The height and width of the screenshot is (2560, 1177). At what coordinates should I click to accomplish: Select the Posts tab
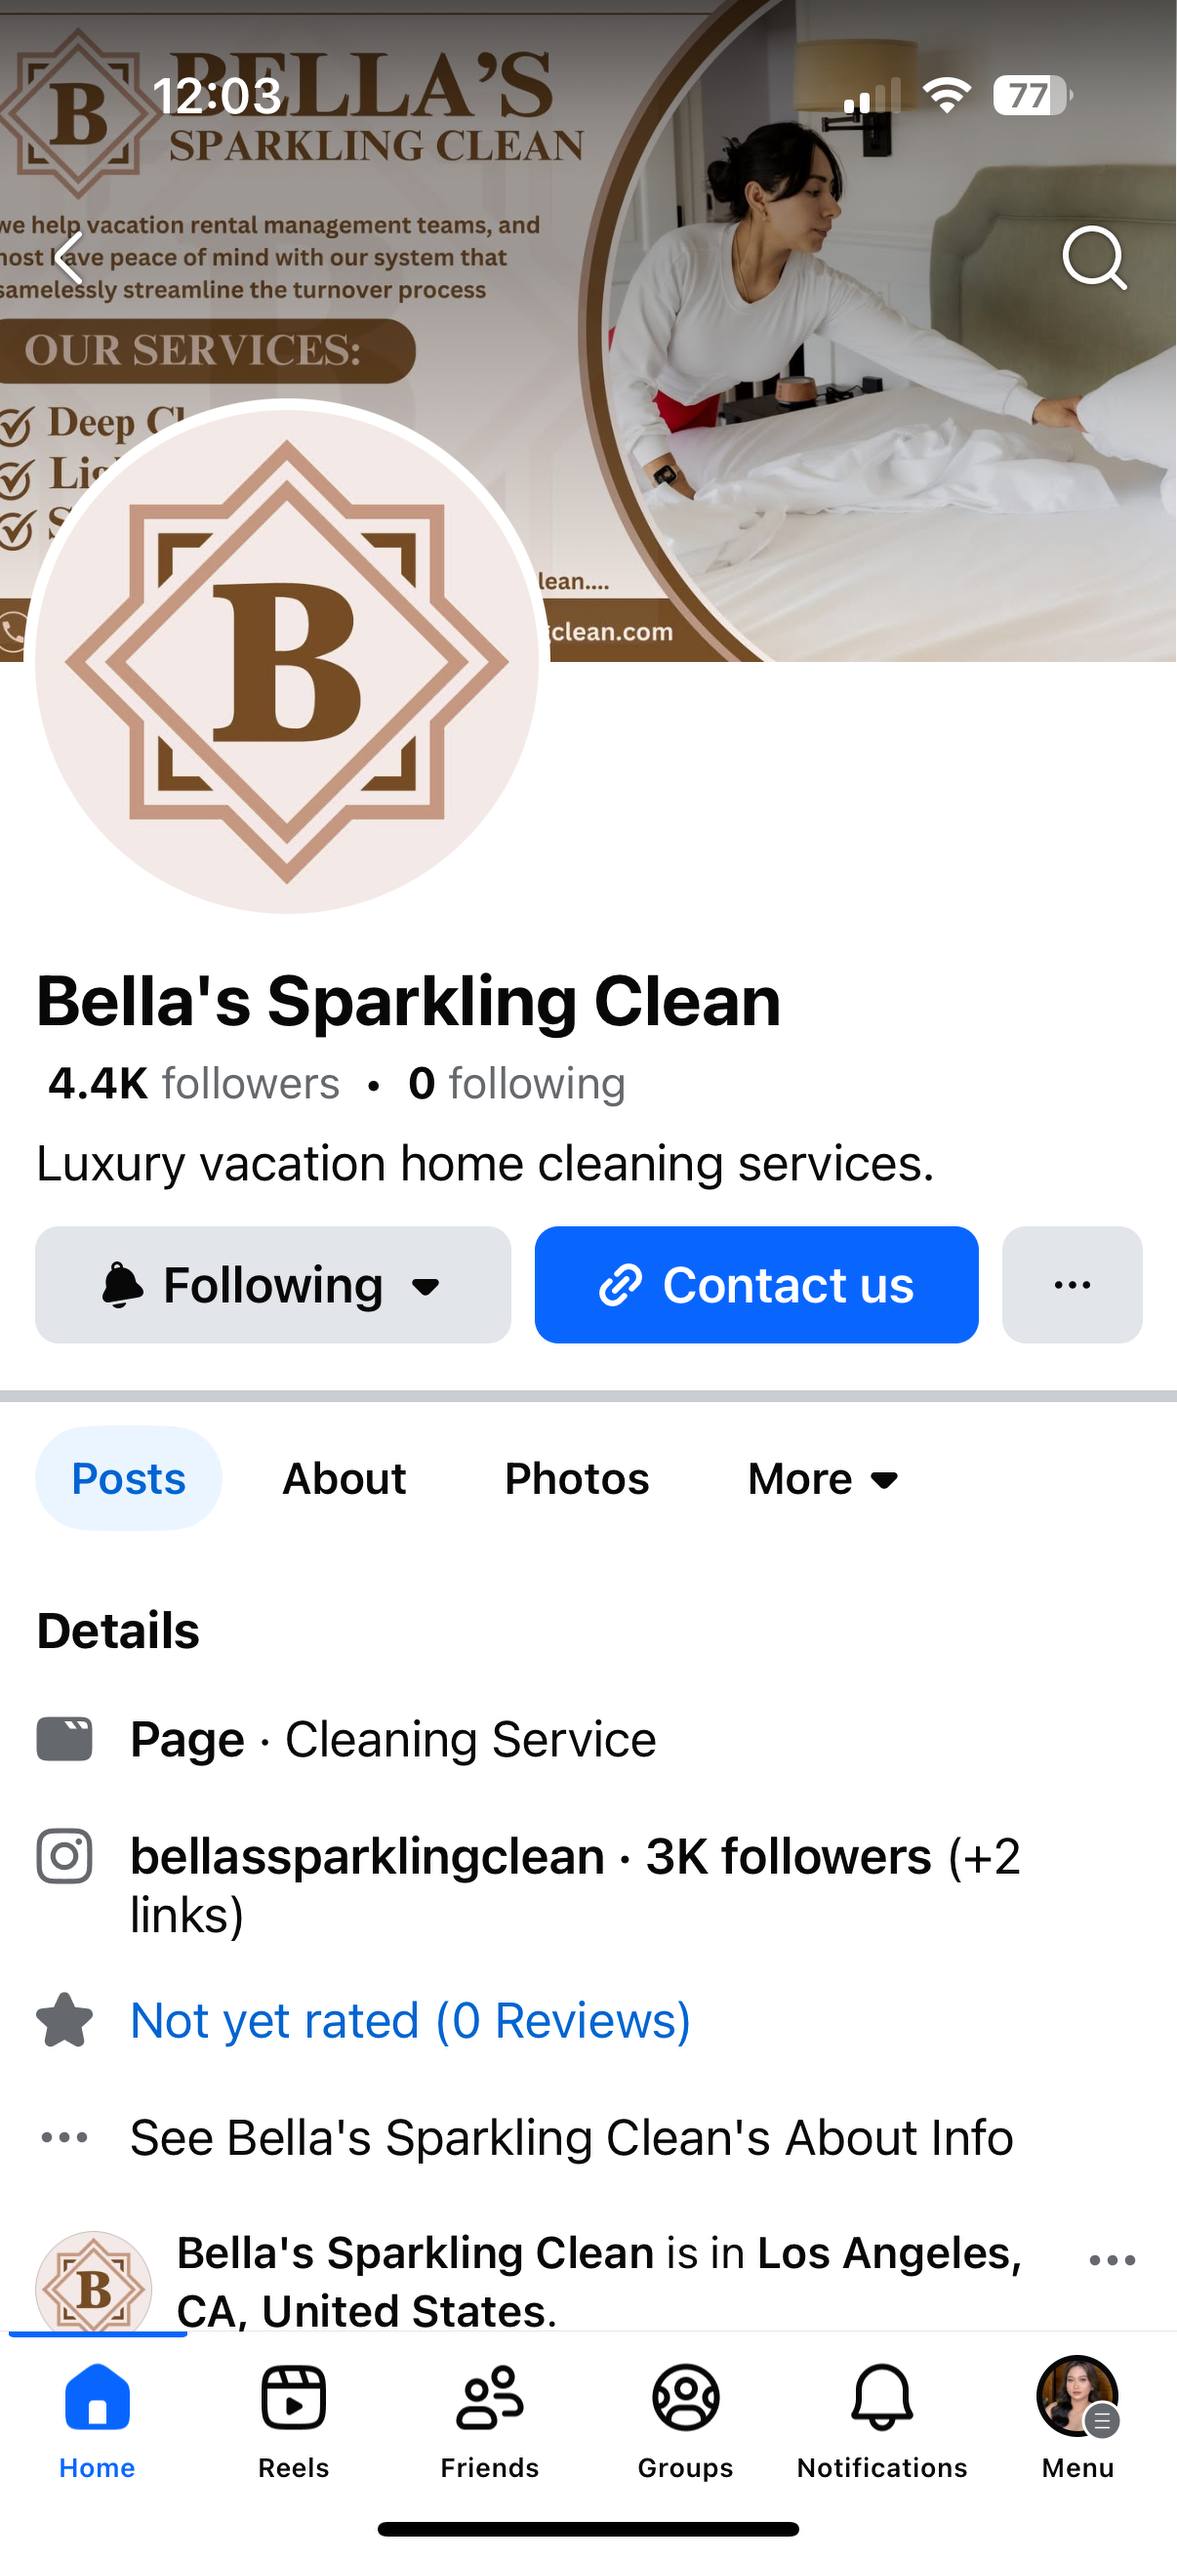(x=129, y=1479)
